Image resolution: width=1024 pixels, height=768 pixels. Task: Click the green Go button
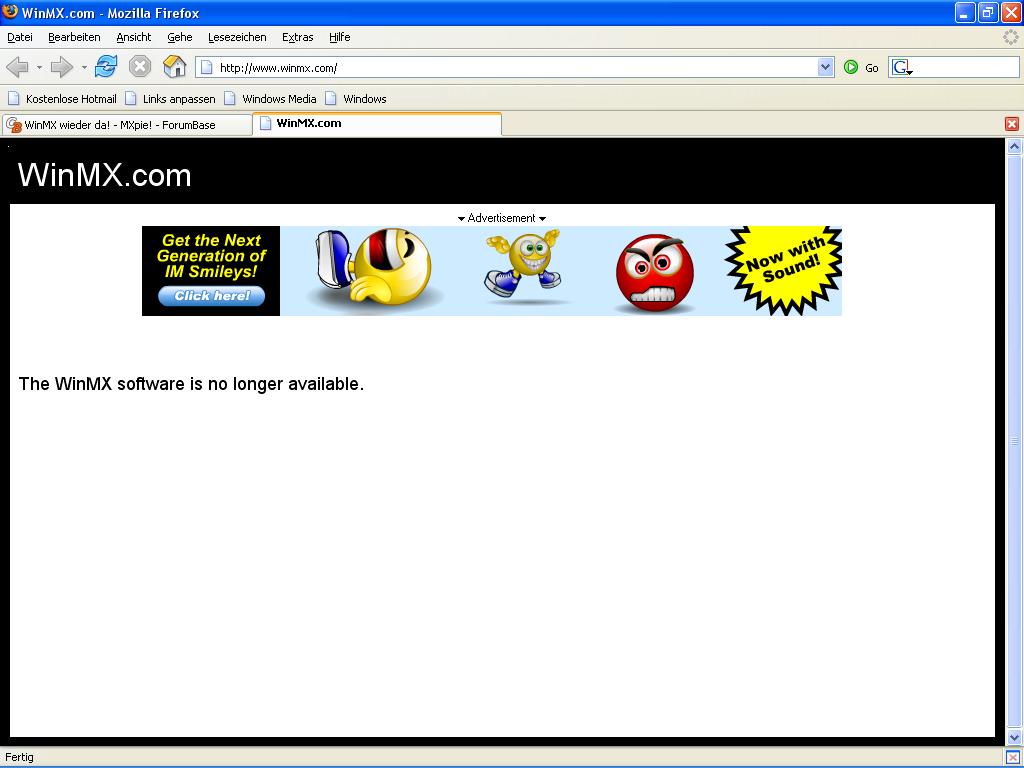click(x=861, y=67)
